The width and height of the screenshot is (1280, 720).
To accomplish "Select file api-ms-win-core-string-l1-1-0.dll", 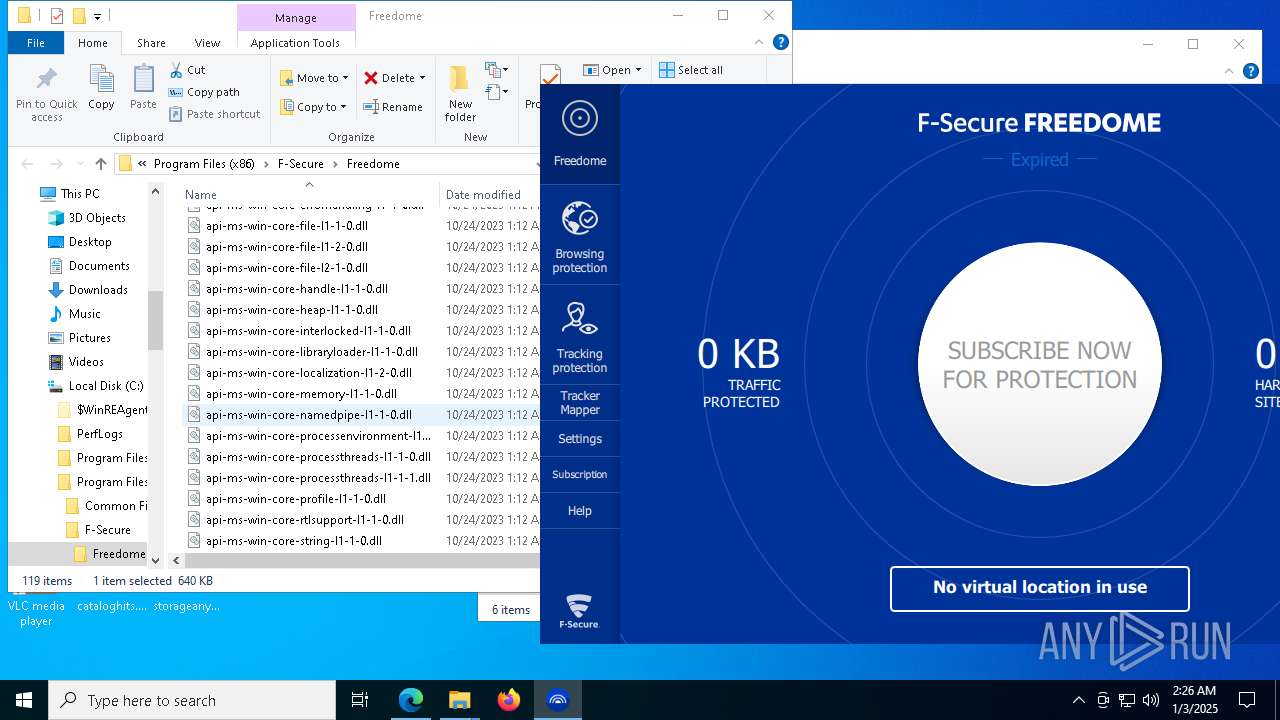I will tap(293, 541).
